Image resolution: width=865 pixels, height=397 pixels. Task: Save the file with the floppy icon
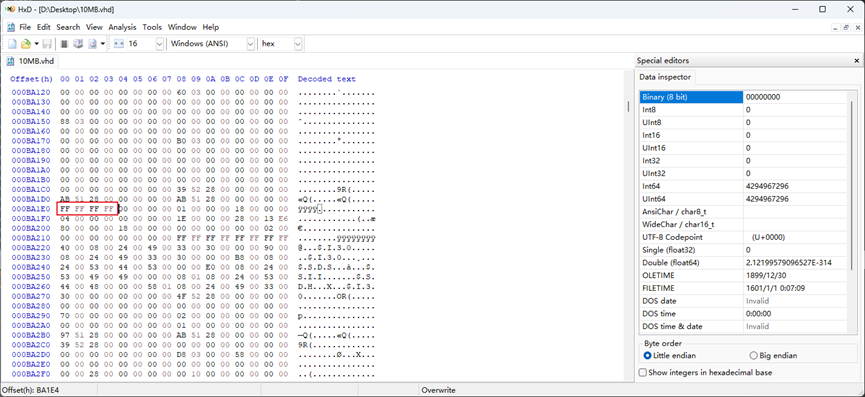click(47, 44)
